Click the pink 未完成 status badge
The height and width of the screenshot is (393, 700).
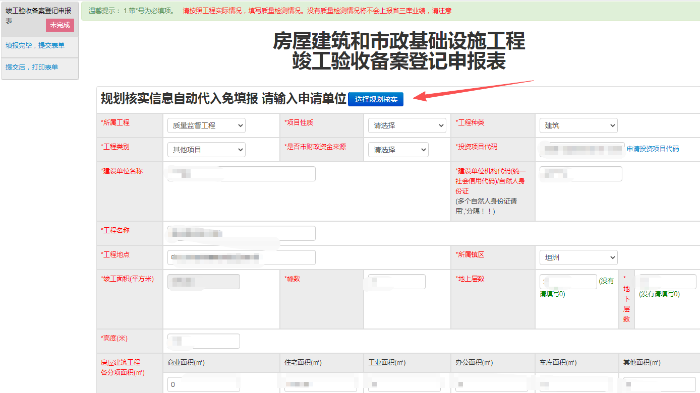pos(60,25)
